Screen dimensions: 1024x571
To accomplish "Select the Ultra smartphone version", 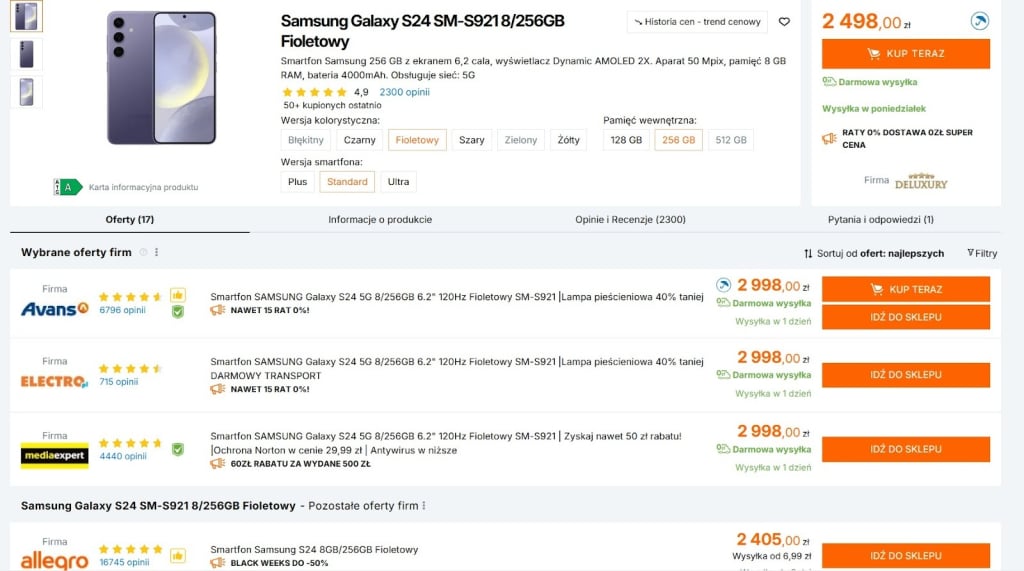I will point(399,182).
